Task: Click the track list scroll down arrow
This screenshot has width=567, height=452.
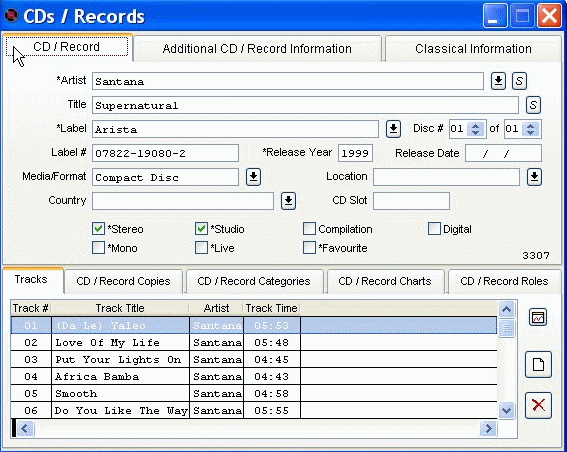Action: (x=506, y=410)
